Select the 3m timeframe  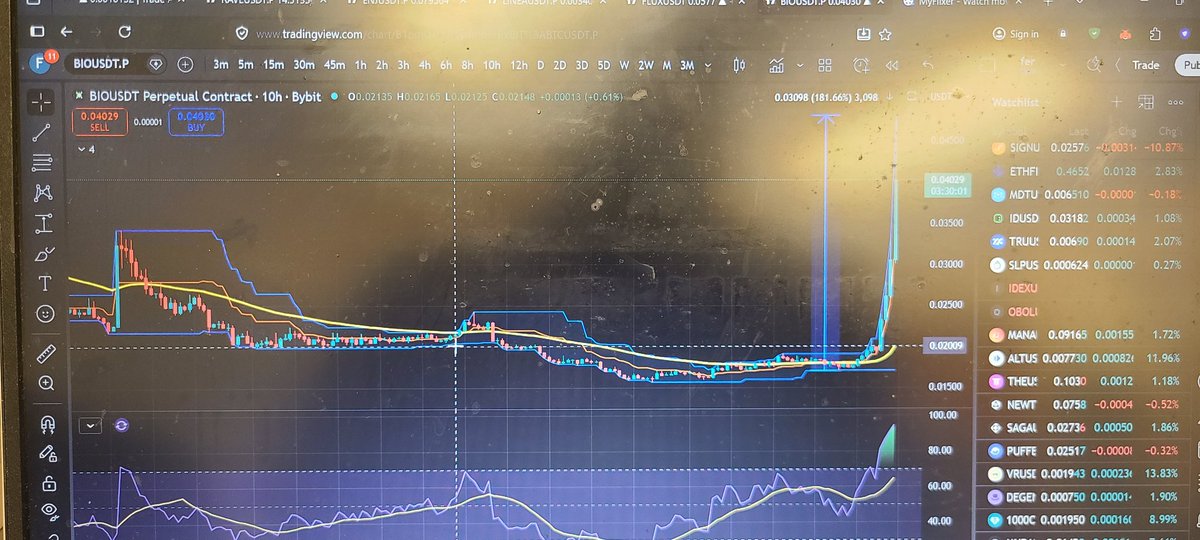(221, 65)
